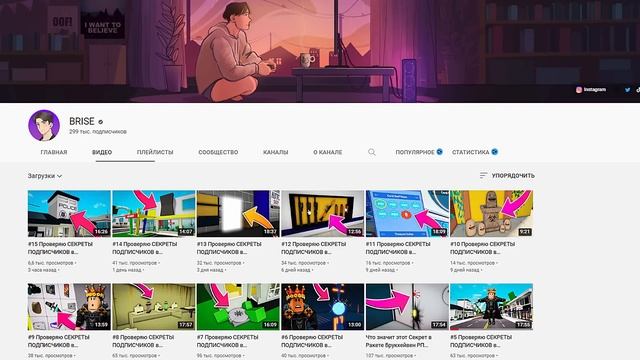Open the СТАТИСТИКА tab

470,152
